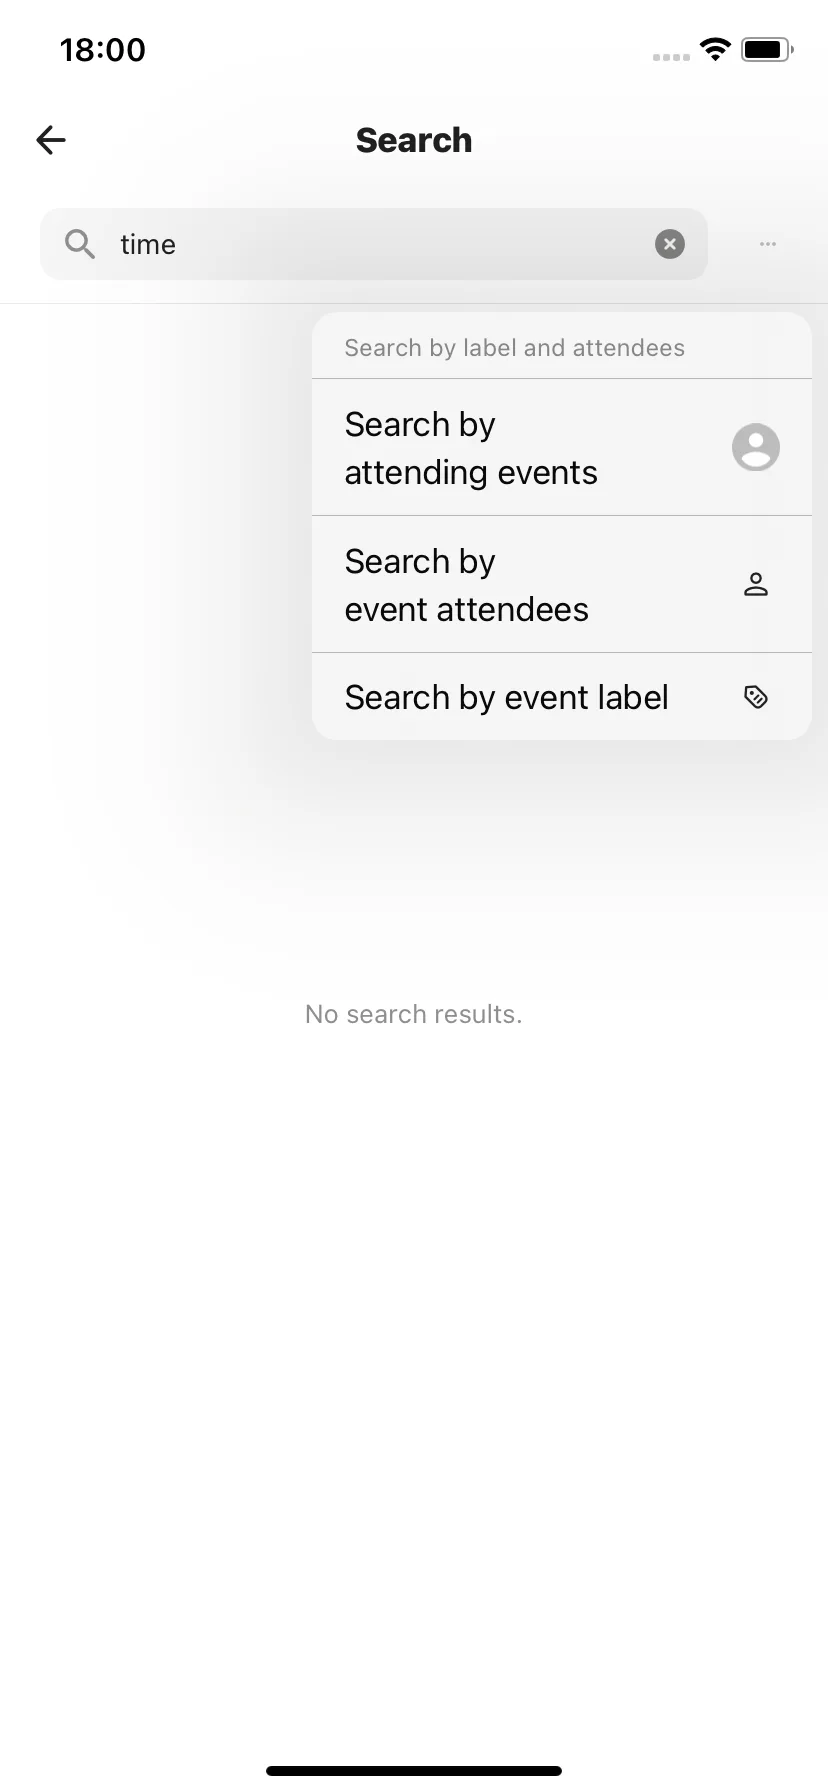Click the person outline icon
The image size is (828, 1792).
point(756,584)
